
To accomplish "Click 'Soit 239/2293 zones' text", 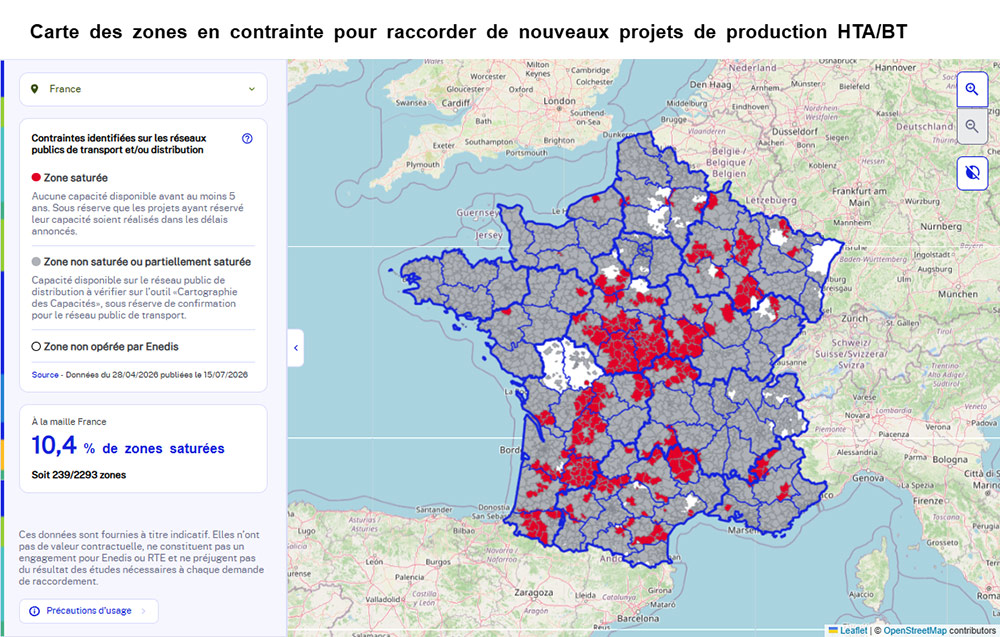I will (x=78, y=475).
